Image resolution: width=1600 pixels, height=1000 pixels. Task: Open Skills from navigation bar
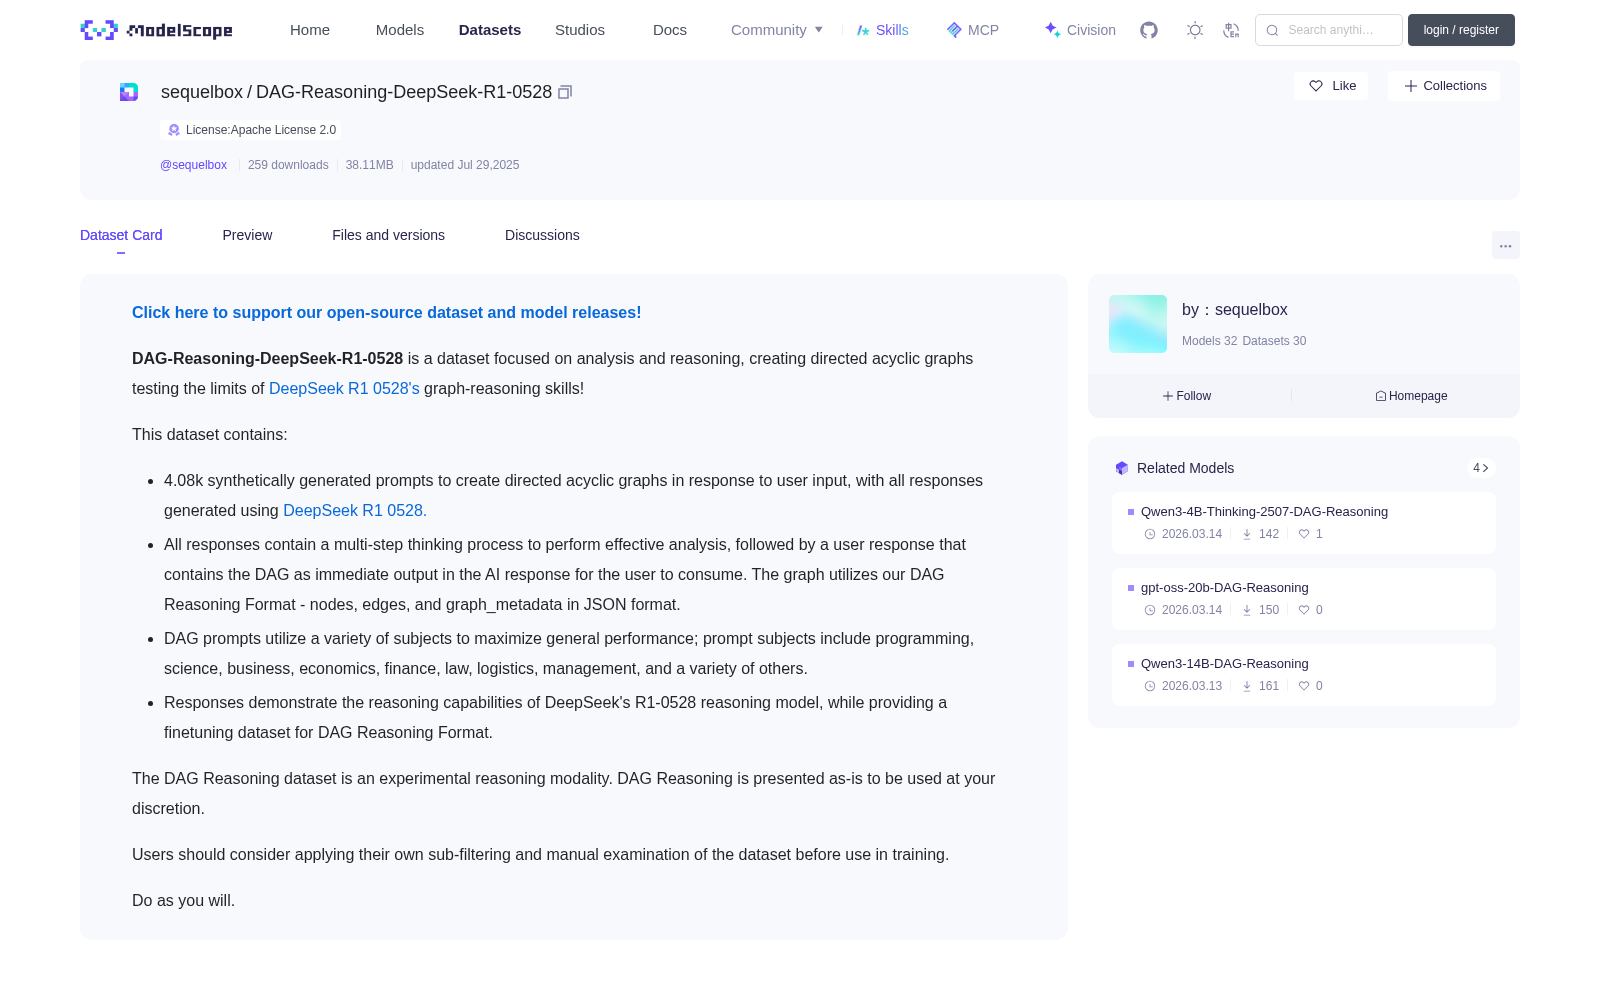pos(882,30)
